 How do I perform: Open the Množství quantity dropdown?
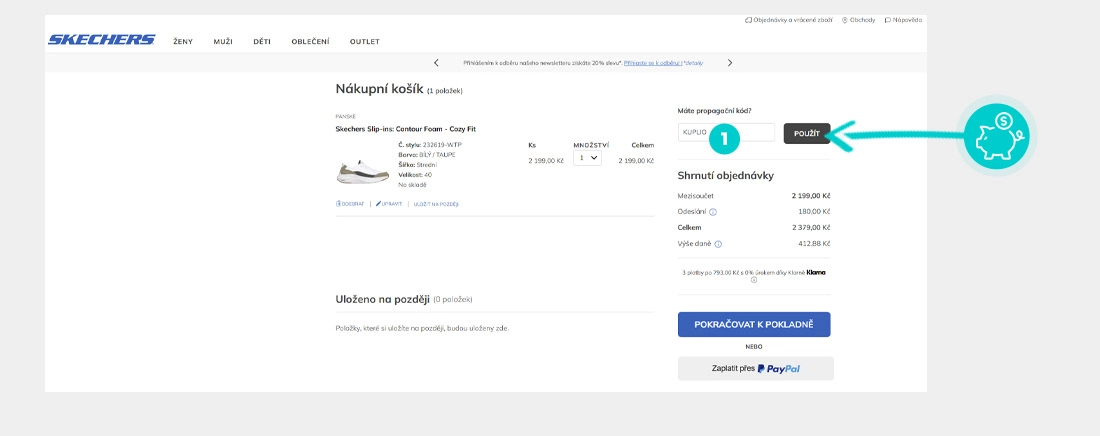coord(587,158)
